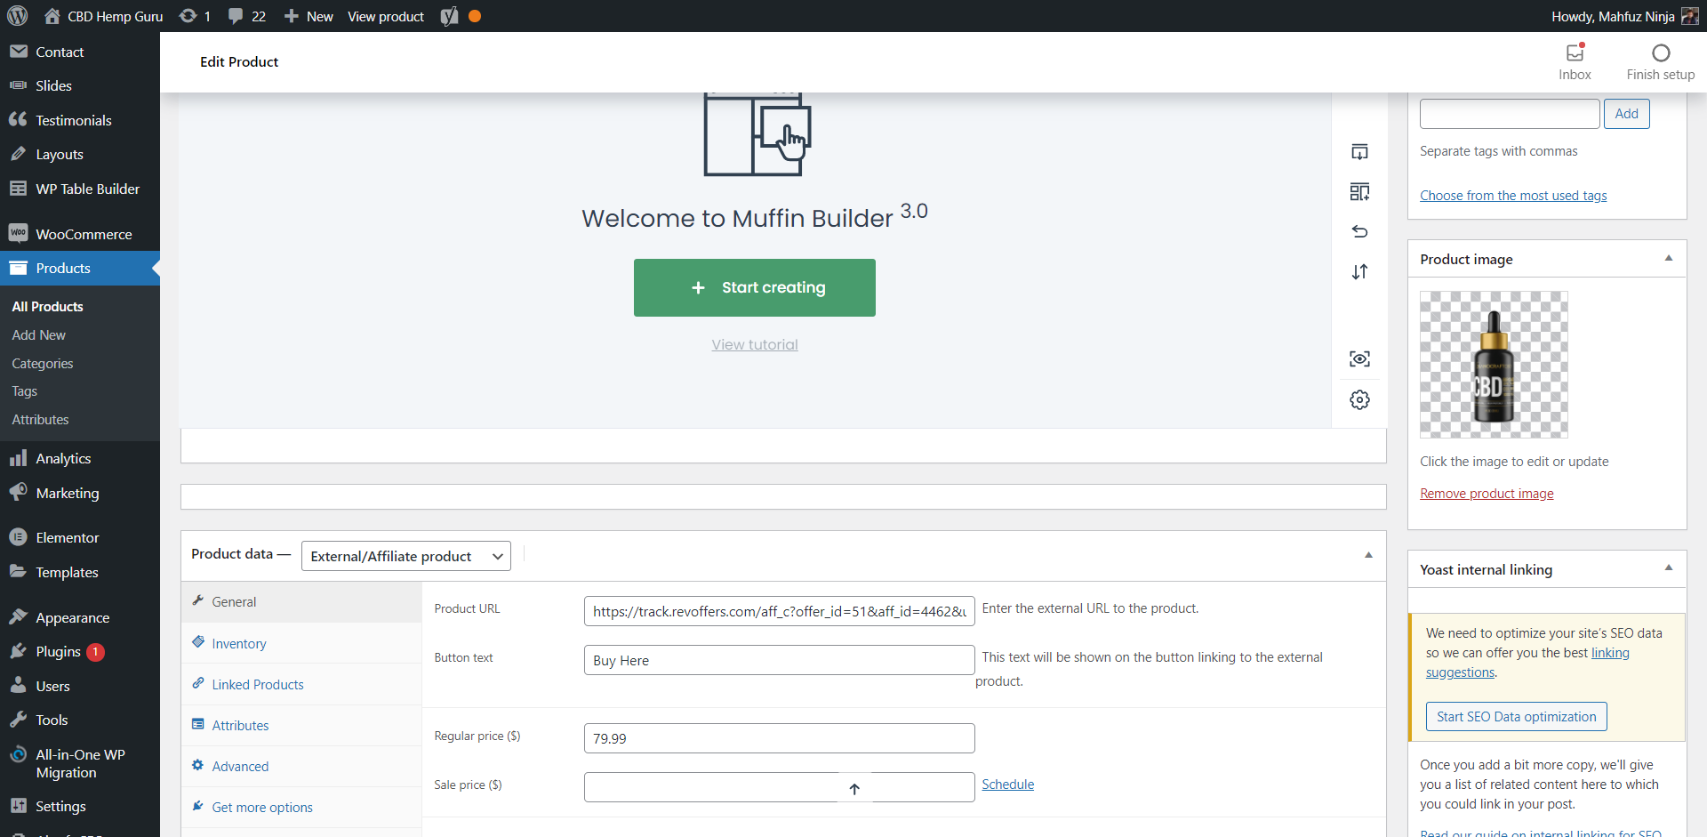The width and height of the screenshot is (1707, 837).
Task: Click the Button text field
Action: click(779, 660)
